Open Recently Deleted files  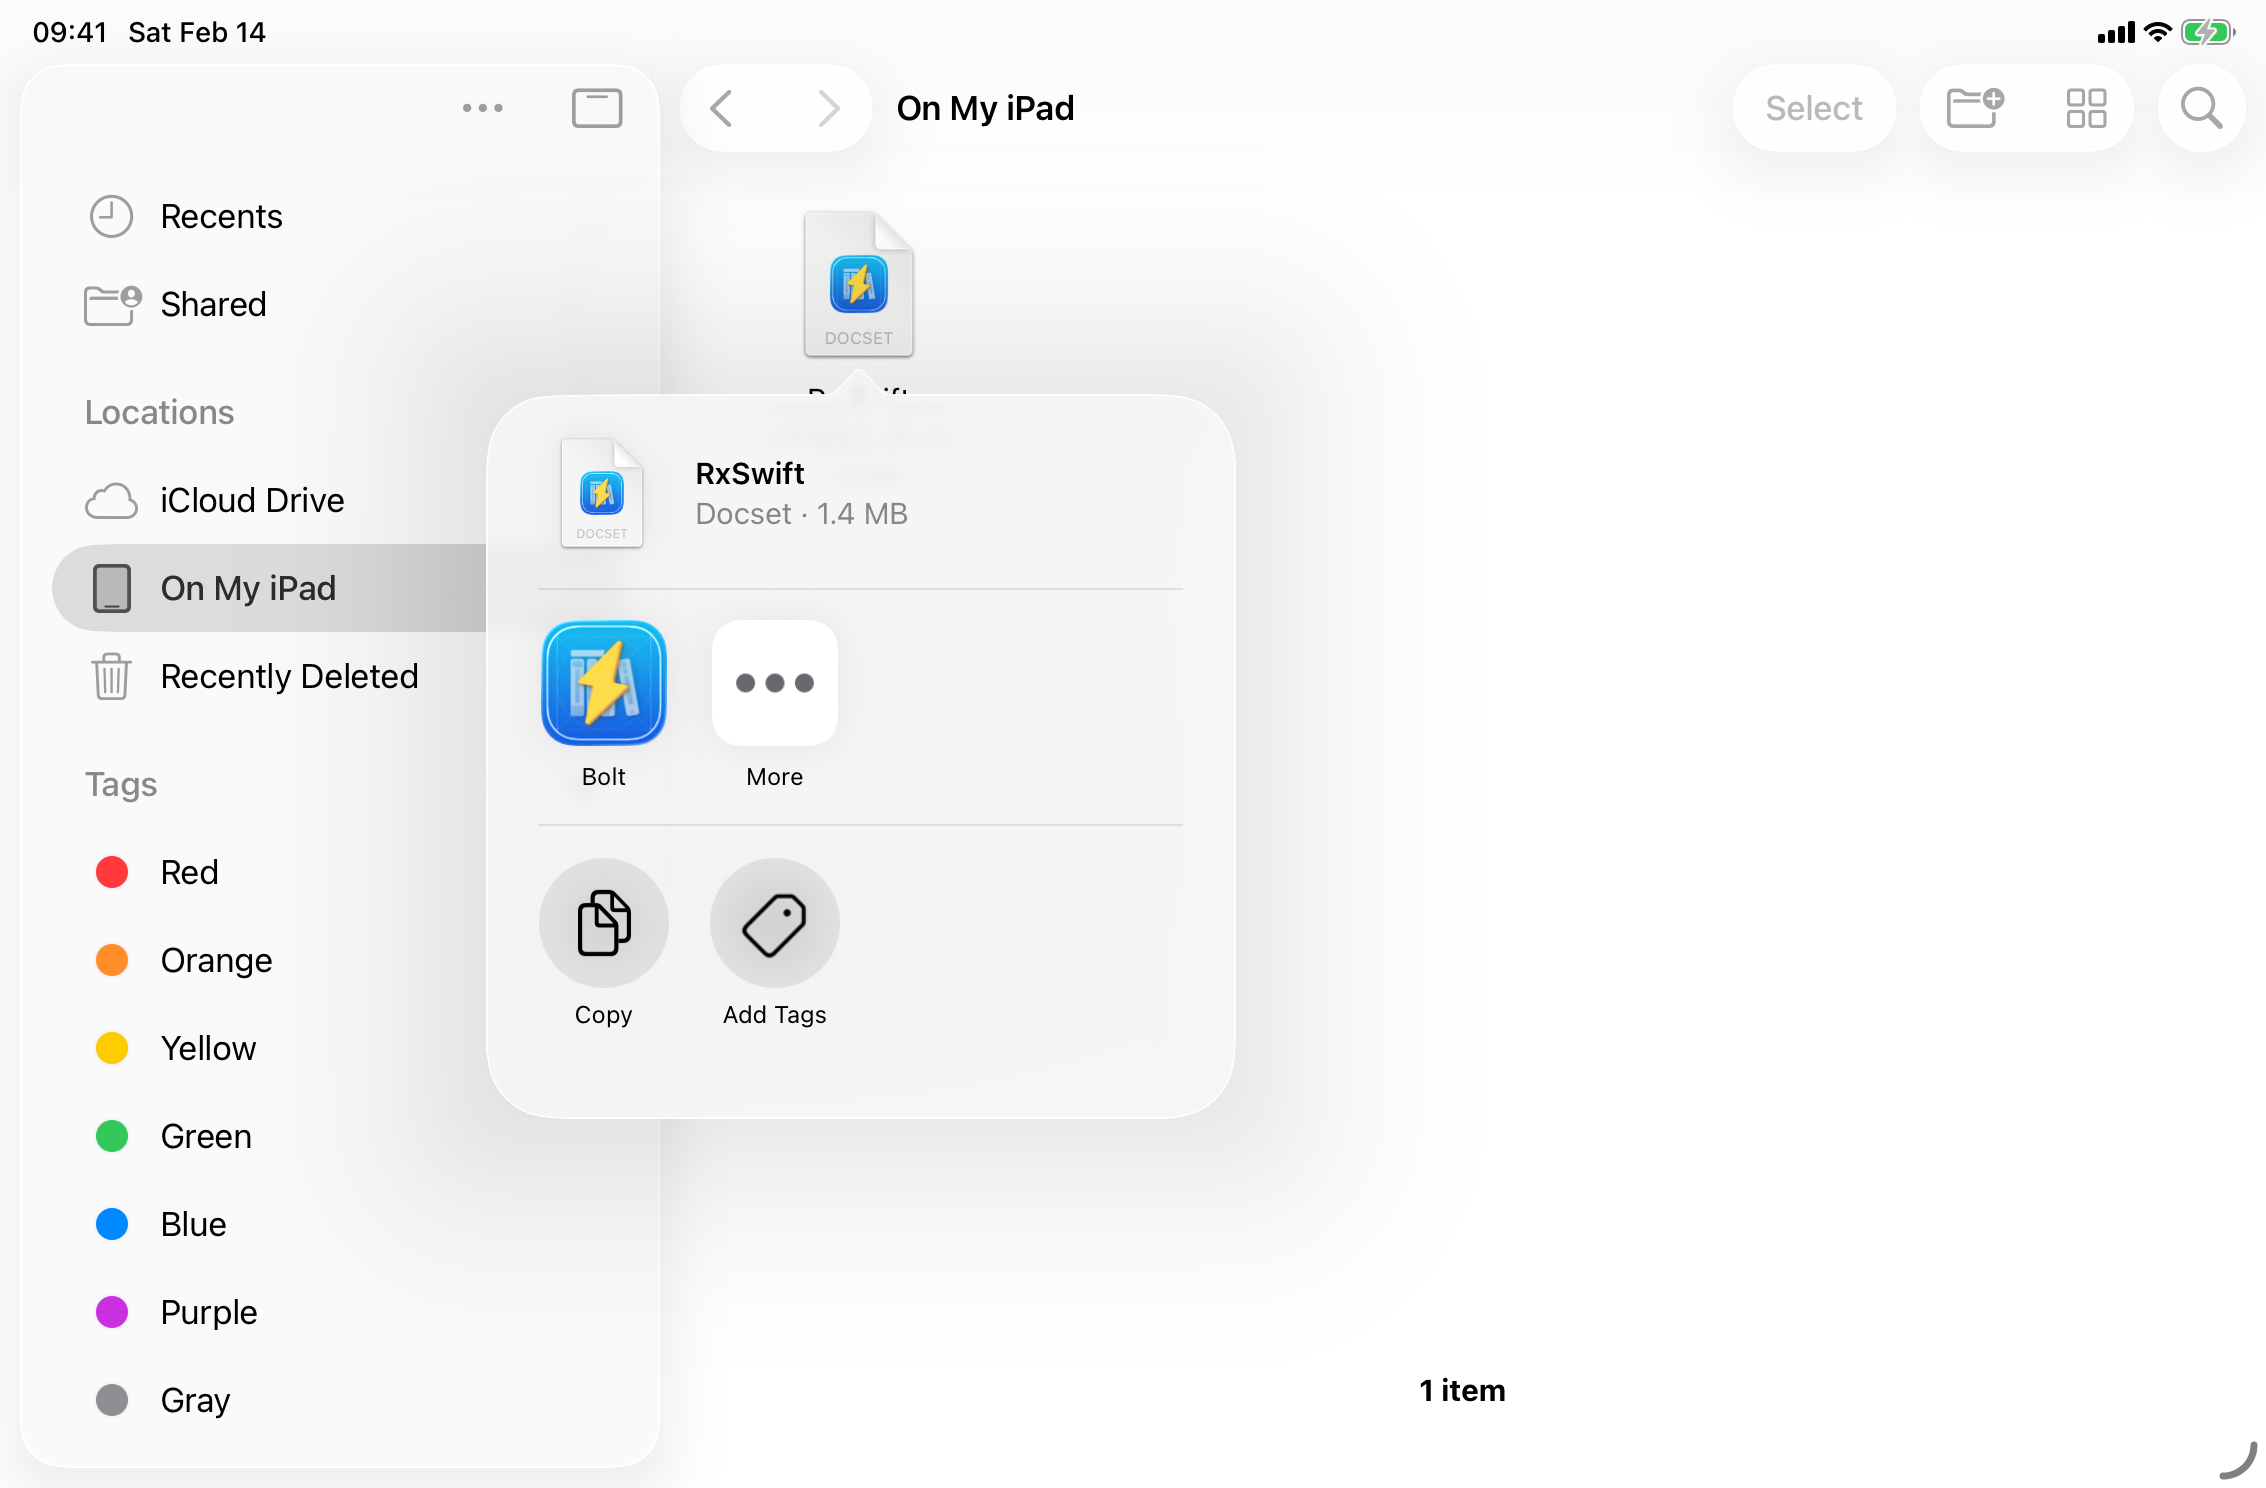point(290,676)
